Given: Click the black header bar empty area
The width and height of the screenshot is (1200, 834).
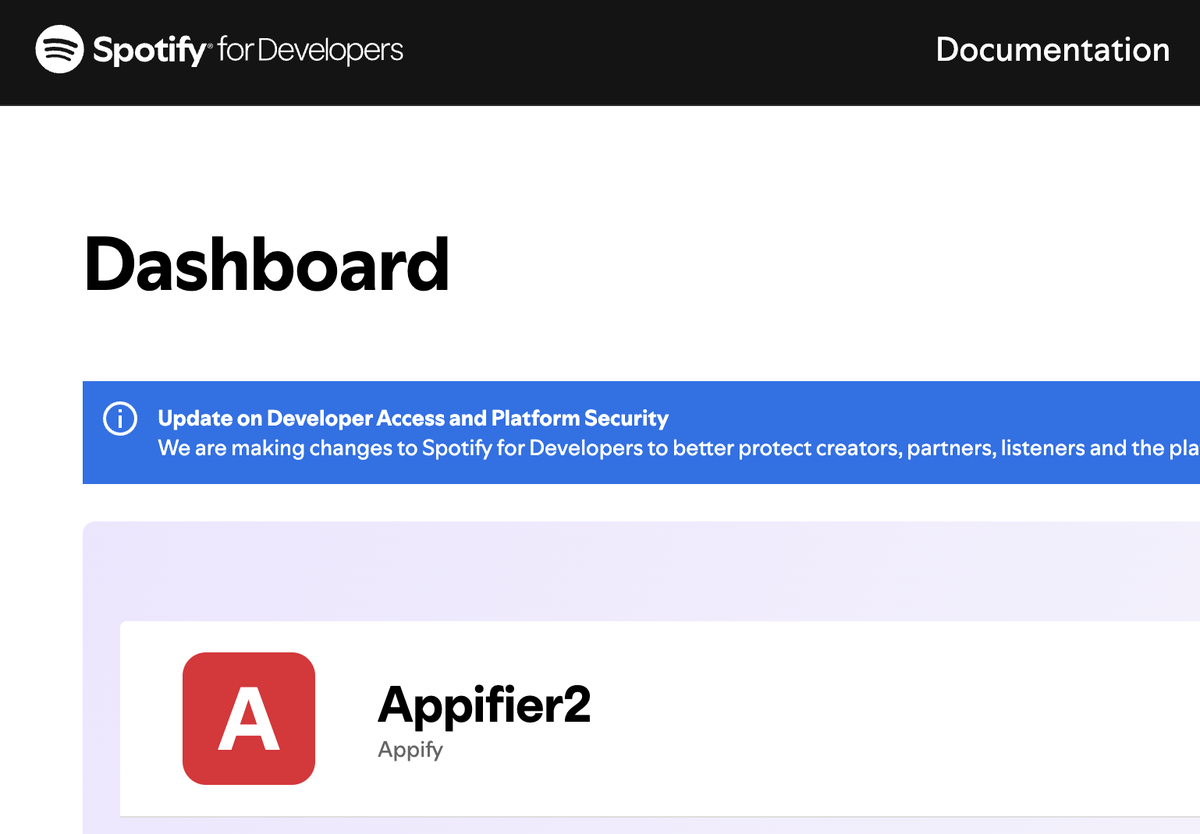Looking at the screenshot, I should coord(650,50).
